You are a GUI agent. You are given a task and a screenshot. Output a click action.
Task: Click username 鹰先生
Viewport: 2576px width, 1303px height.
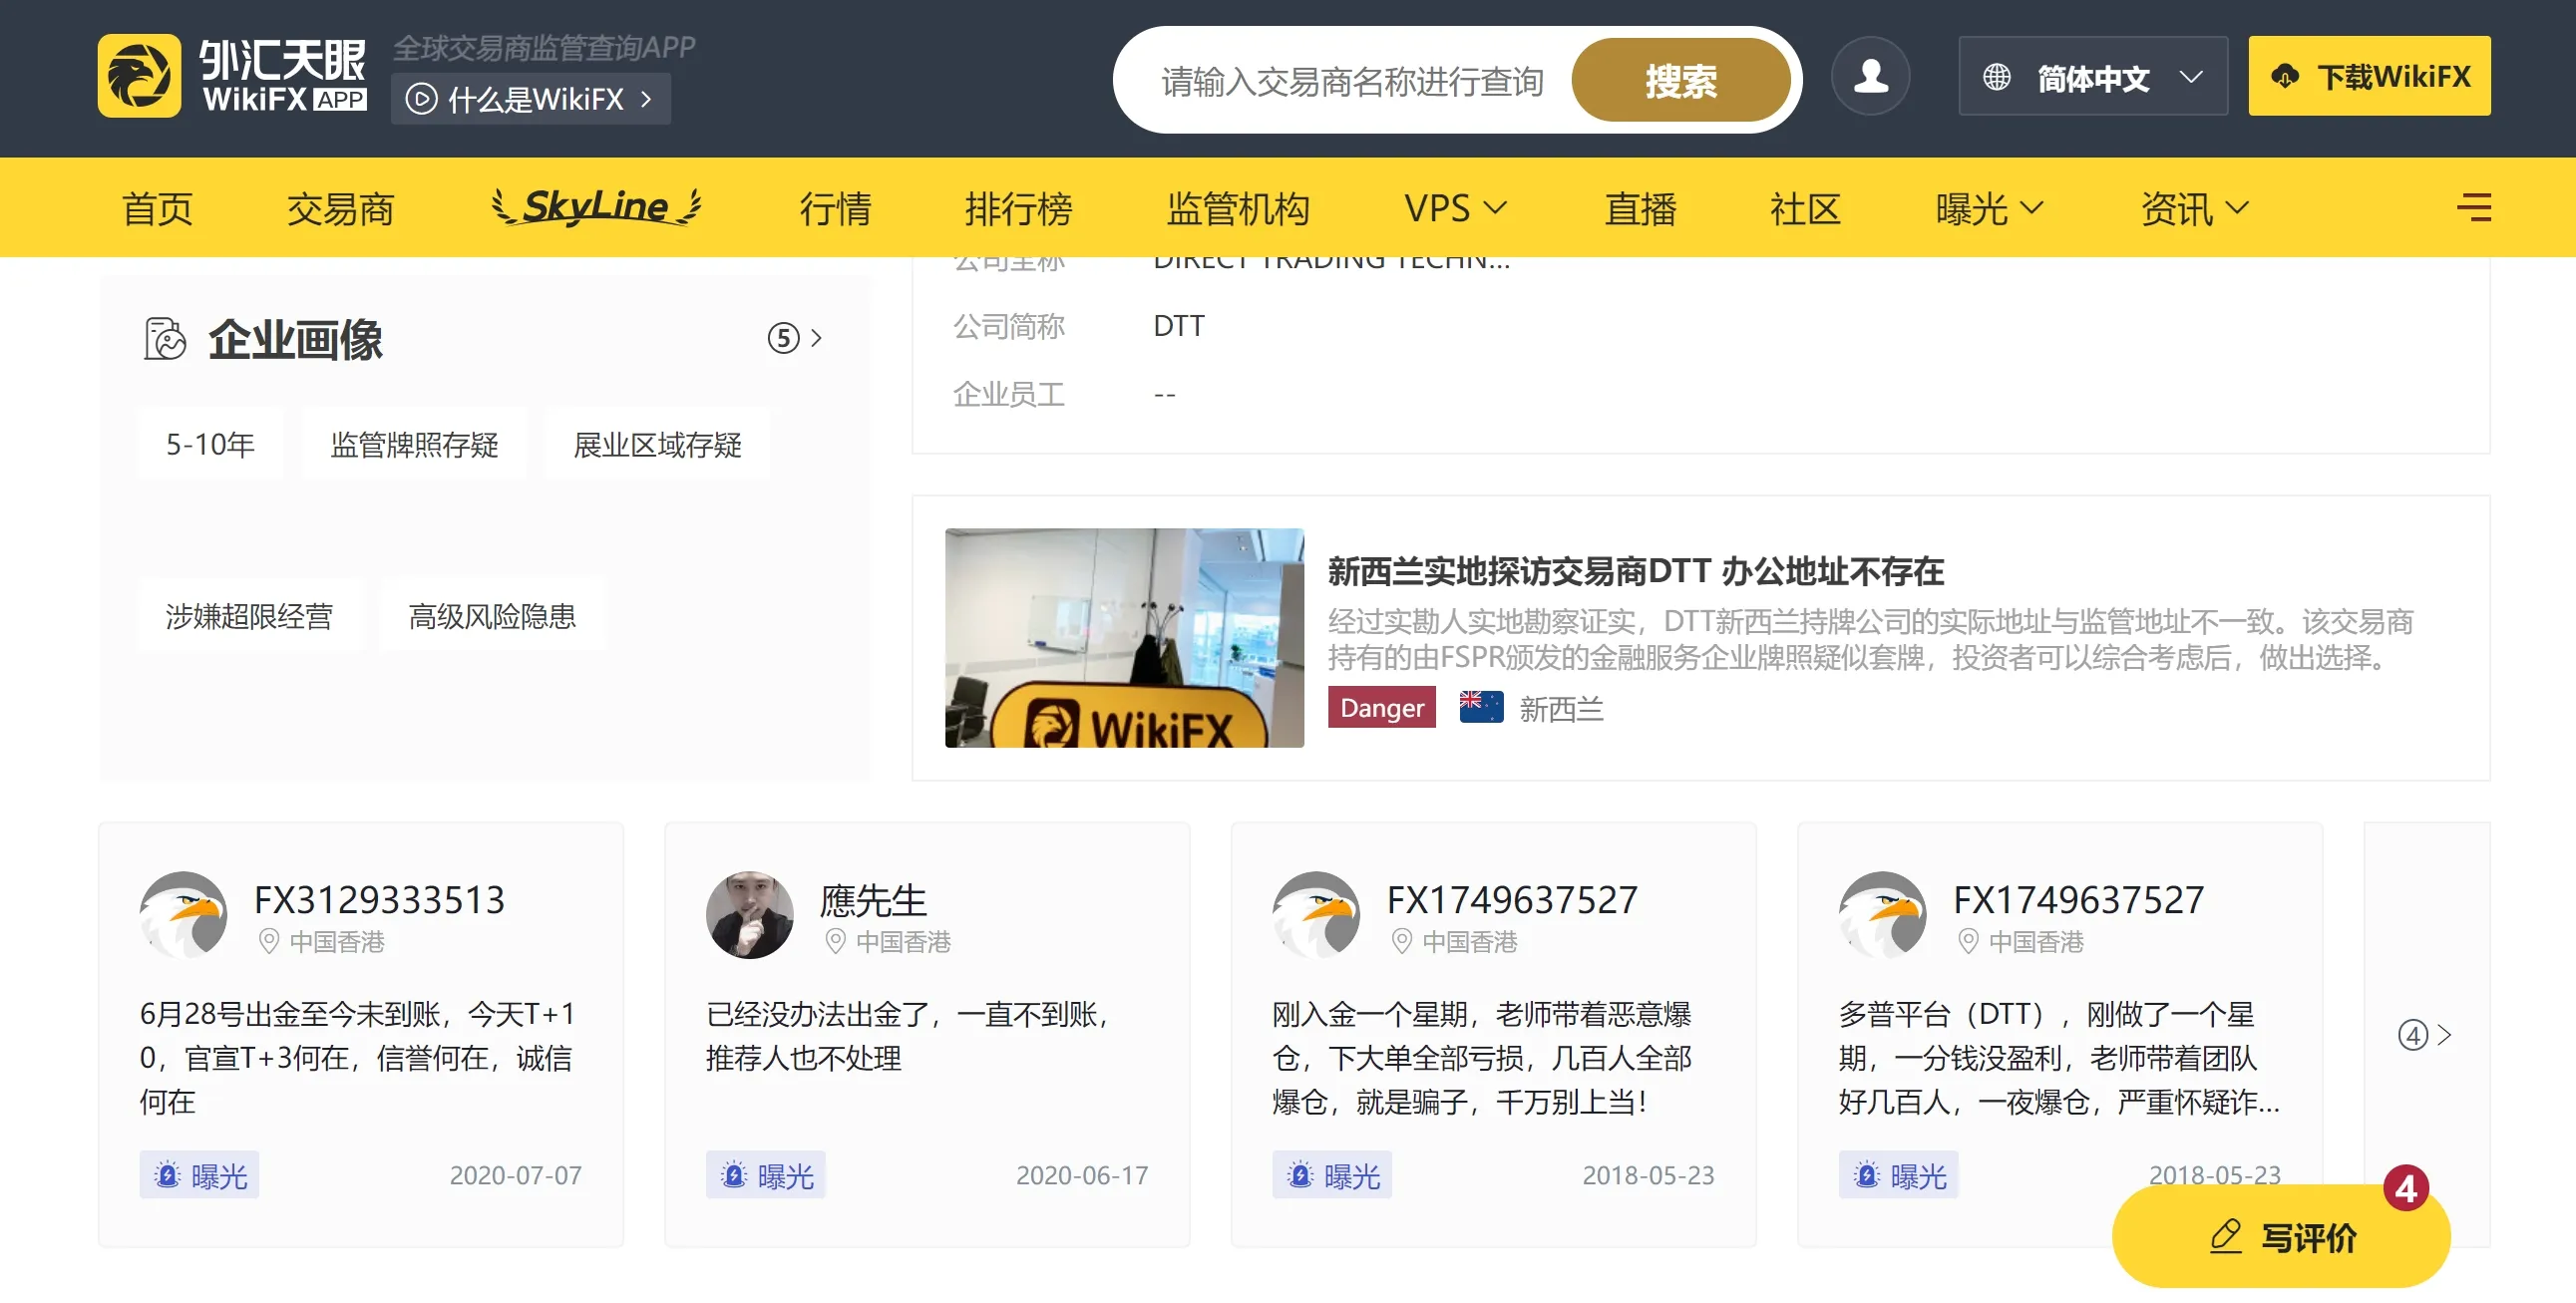pos(873,900)
